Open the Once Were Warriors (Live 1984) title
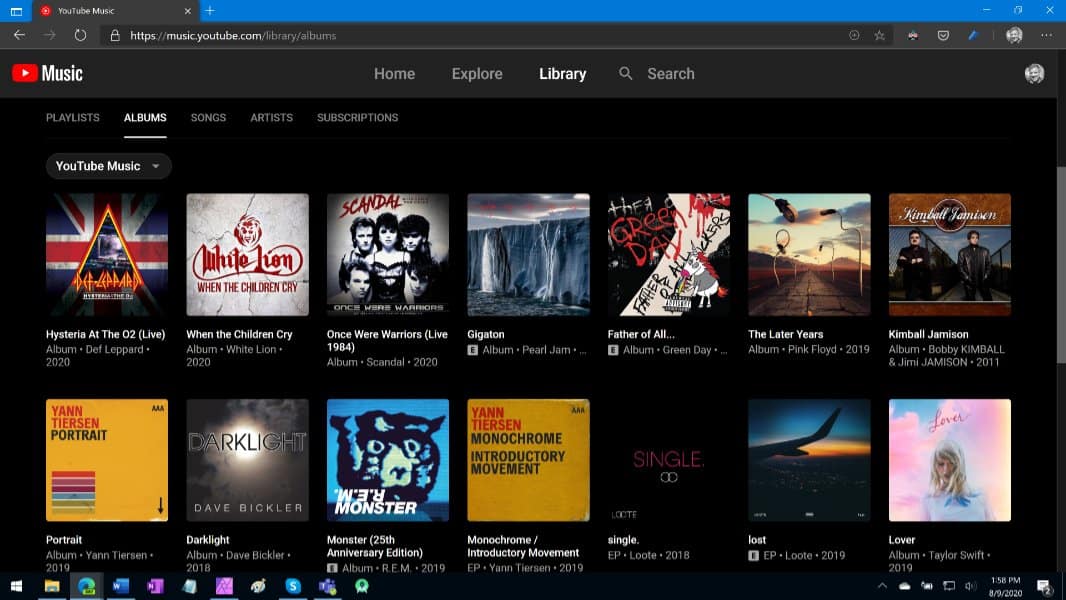This screenshot has width=1066, height=600. [387, 340]
